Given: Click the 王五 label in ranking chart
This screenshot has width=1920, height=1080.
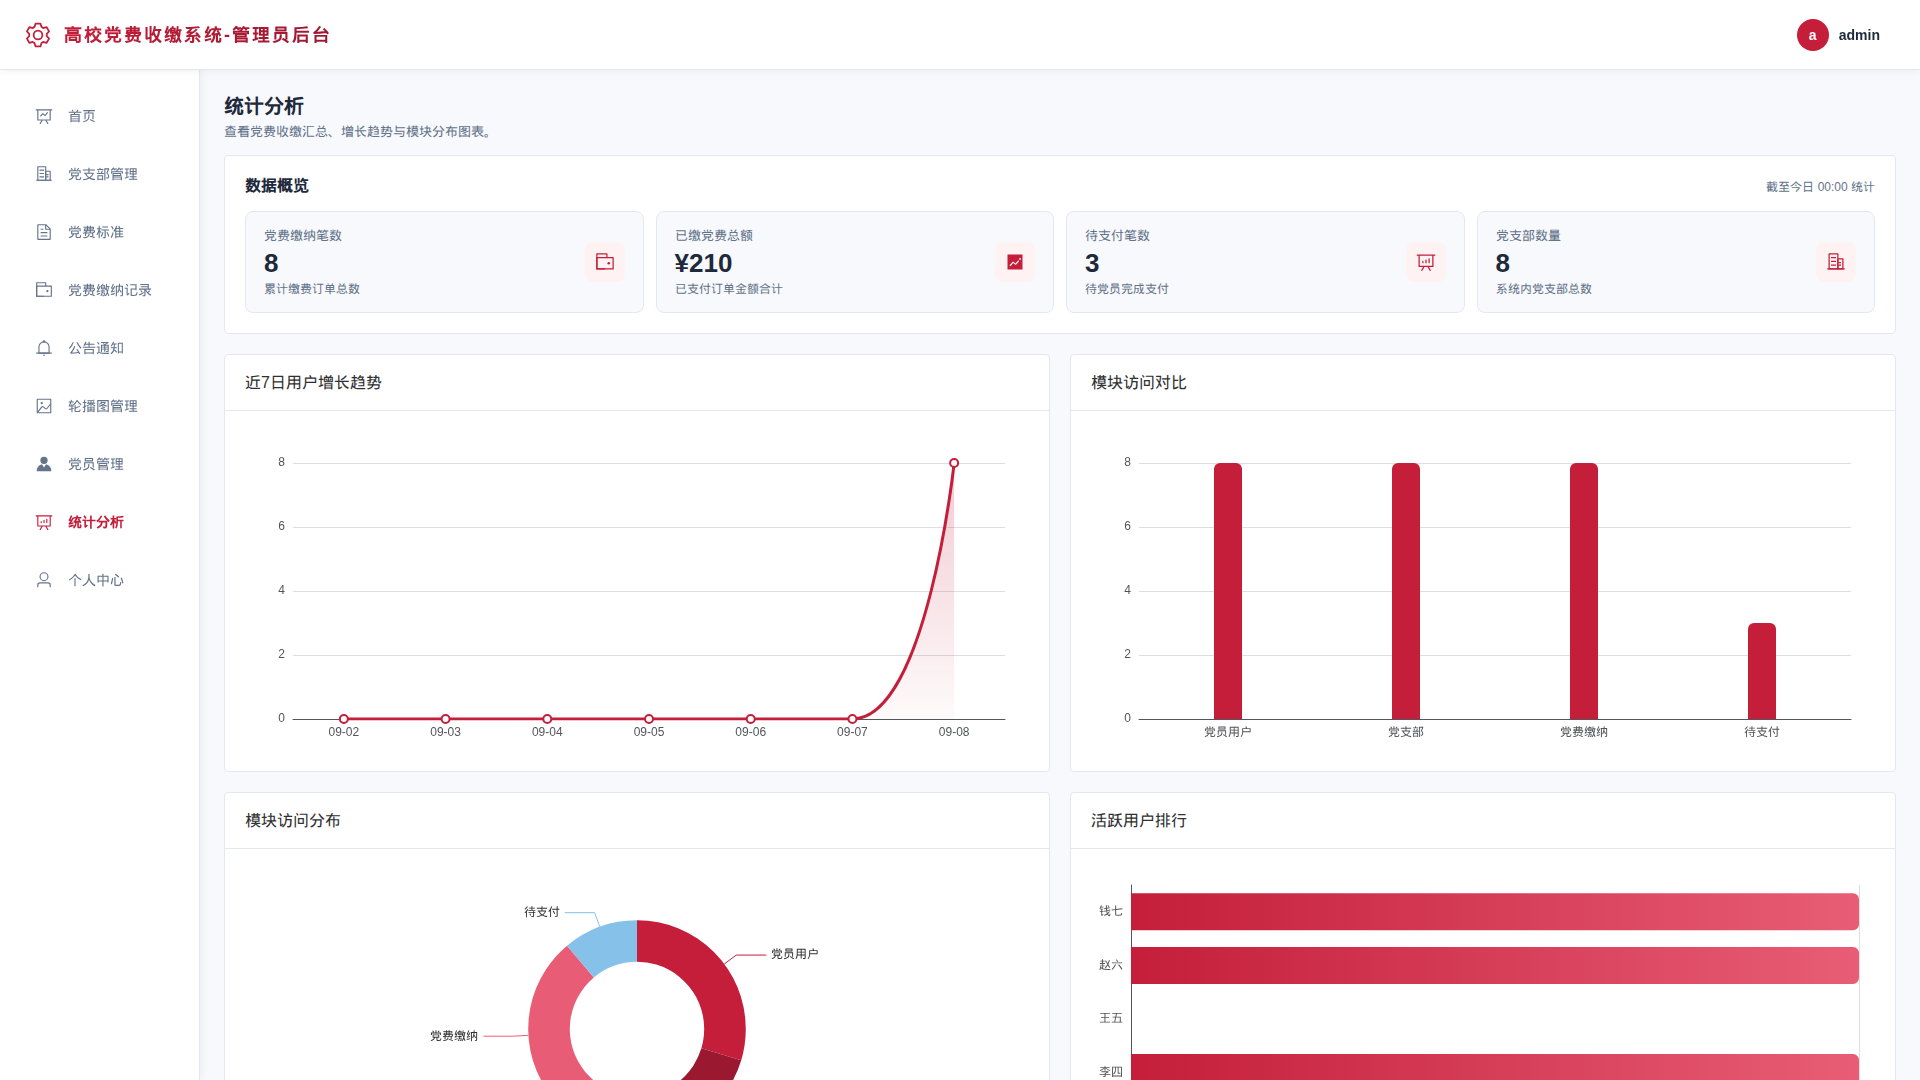Looking at the screenshot, I should pyautogui.click(x=1111, y=1018).
